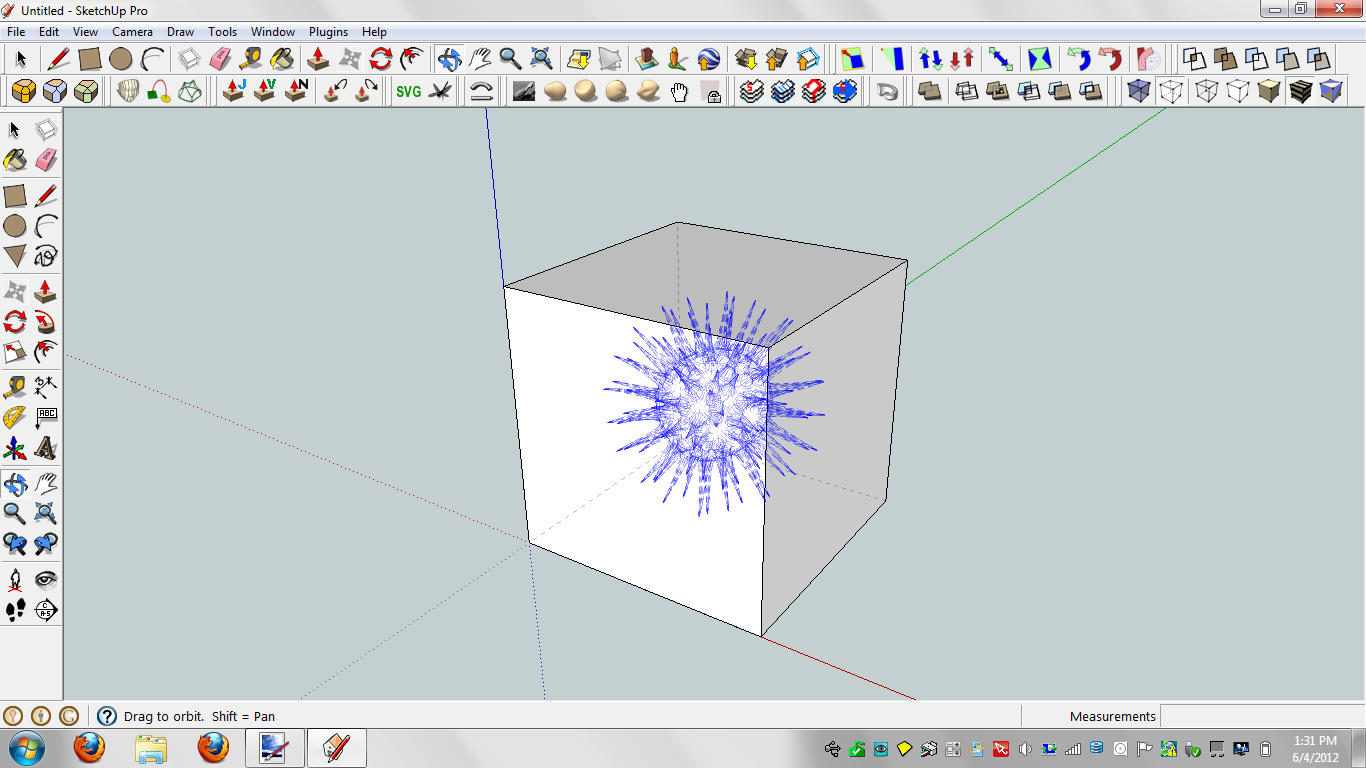Open the Plugins menu
The width and height of the screenshot is (1366, 768).
(x=328, y=32)
